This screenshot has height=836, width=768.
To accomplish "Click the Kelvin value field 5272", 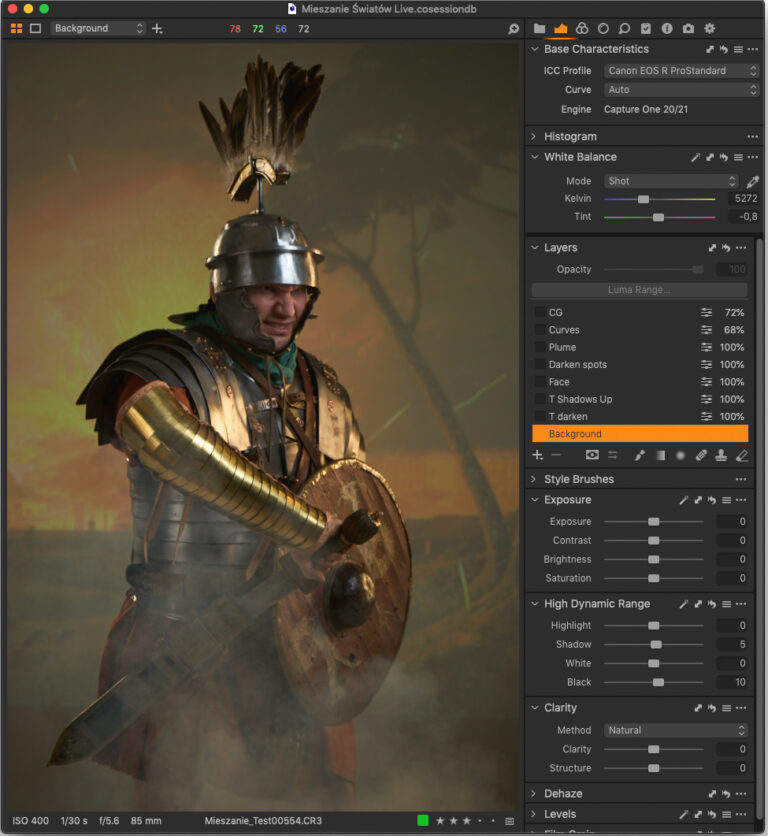I will [743, 198].
